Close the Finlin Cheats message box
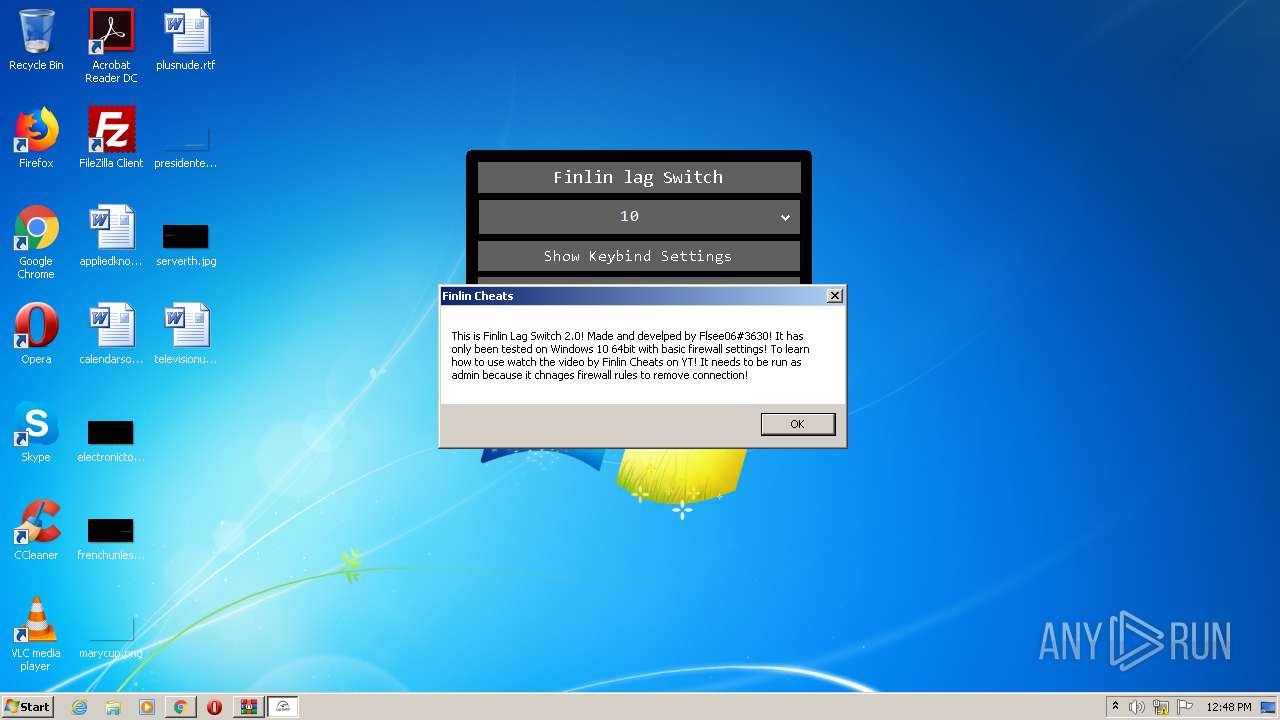Screen dimensions: 1280x720 pos(835,296)
